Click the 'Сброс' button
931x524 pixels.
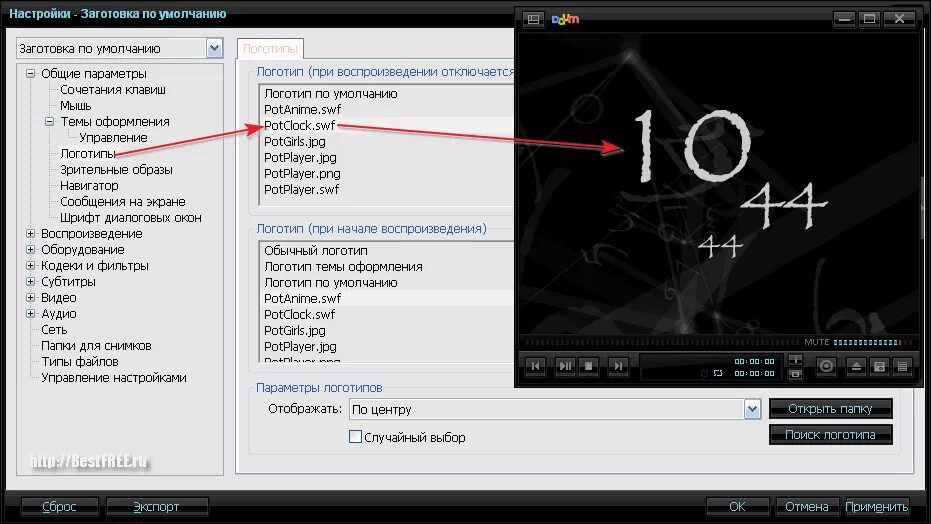pos(59,507)
